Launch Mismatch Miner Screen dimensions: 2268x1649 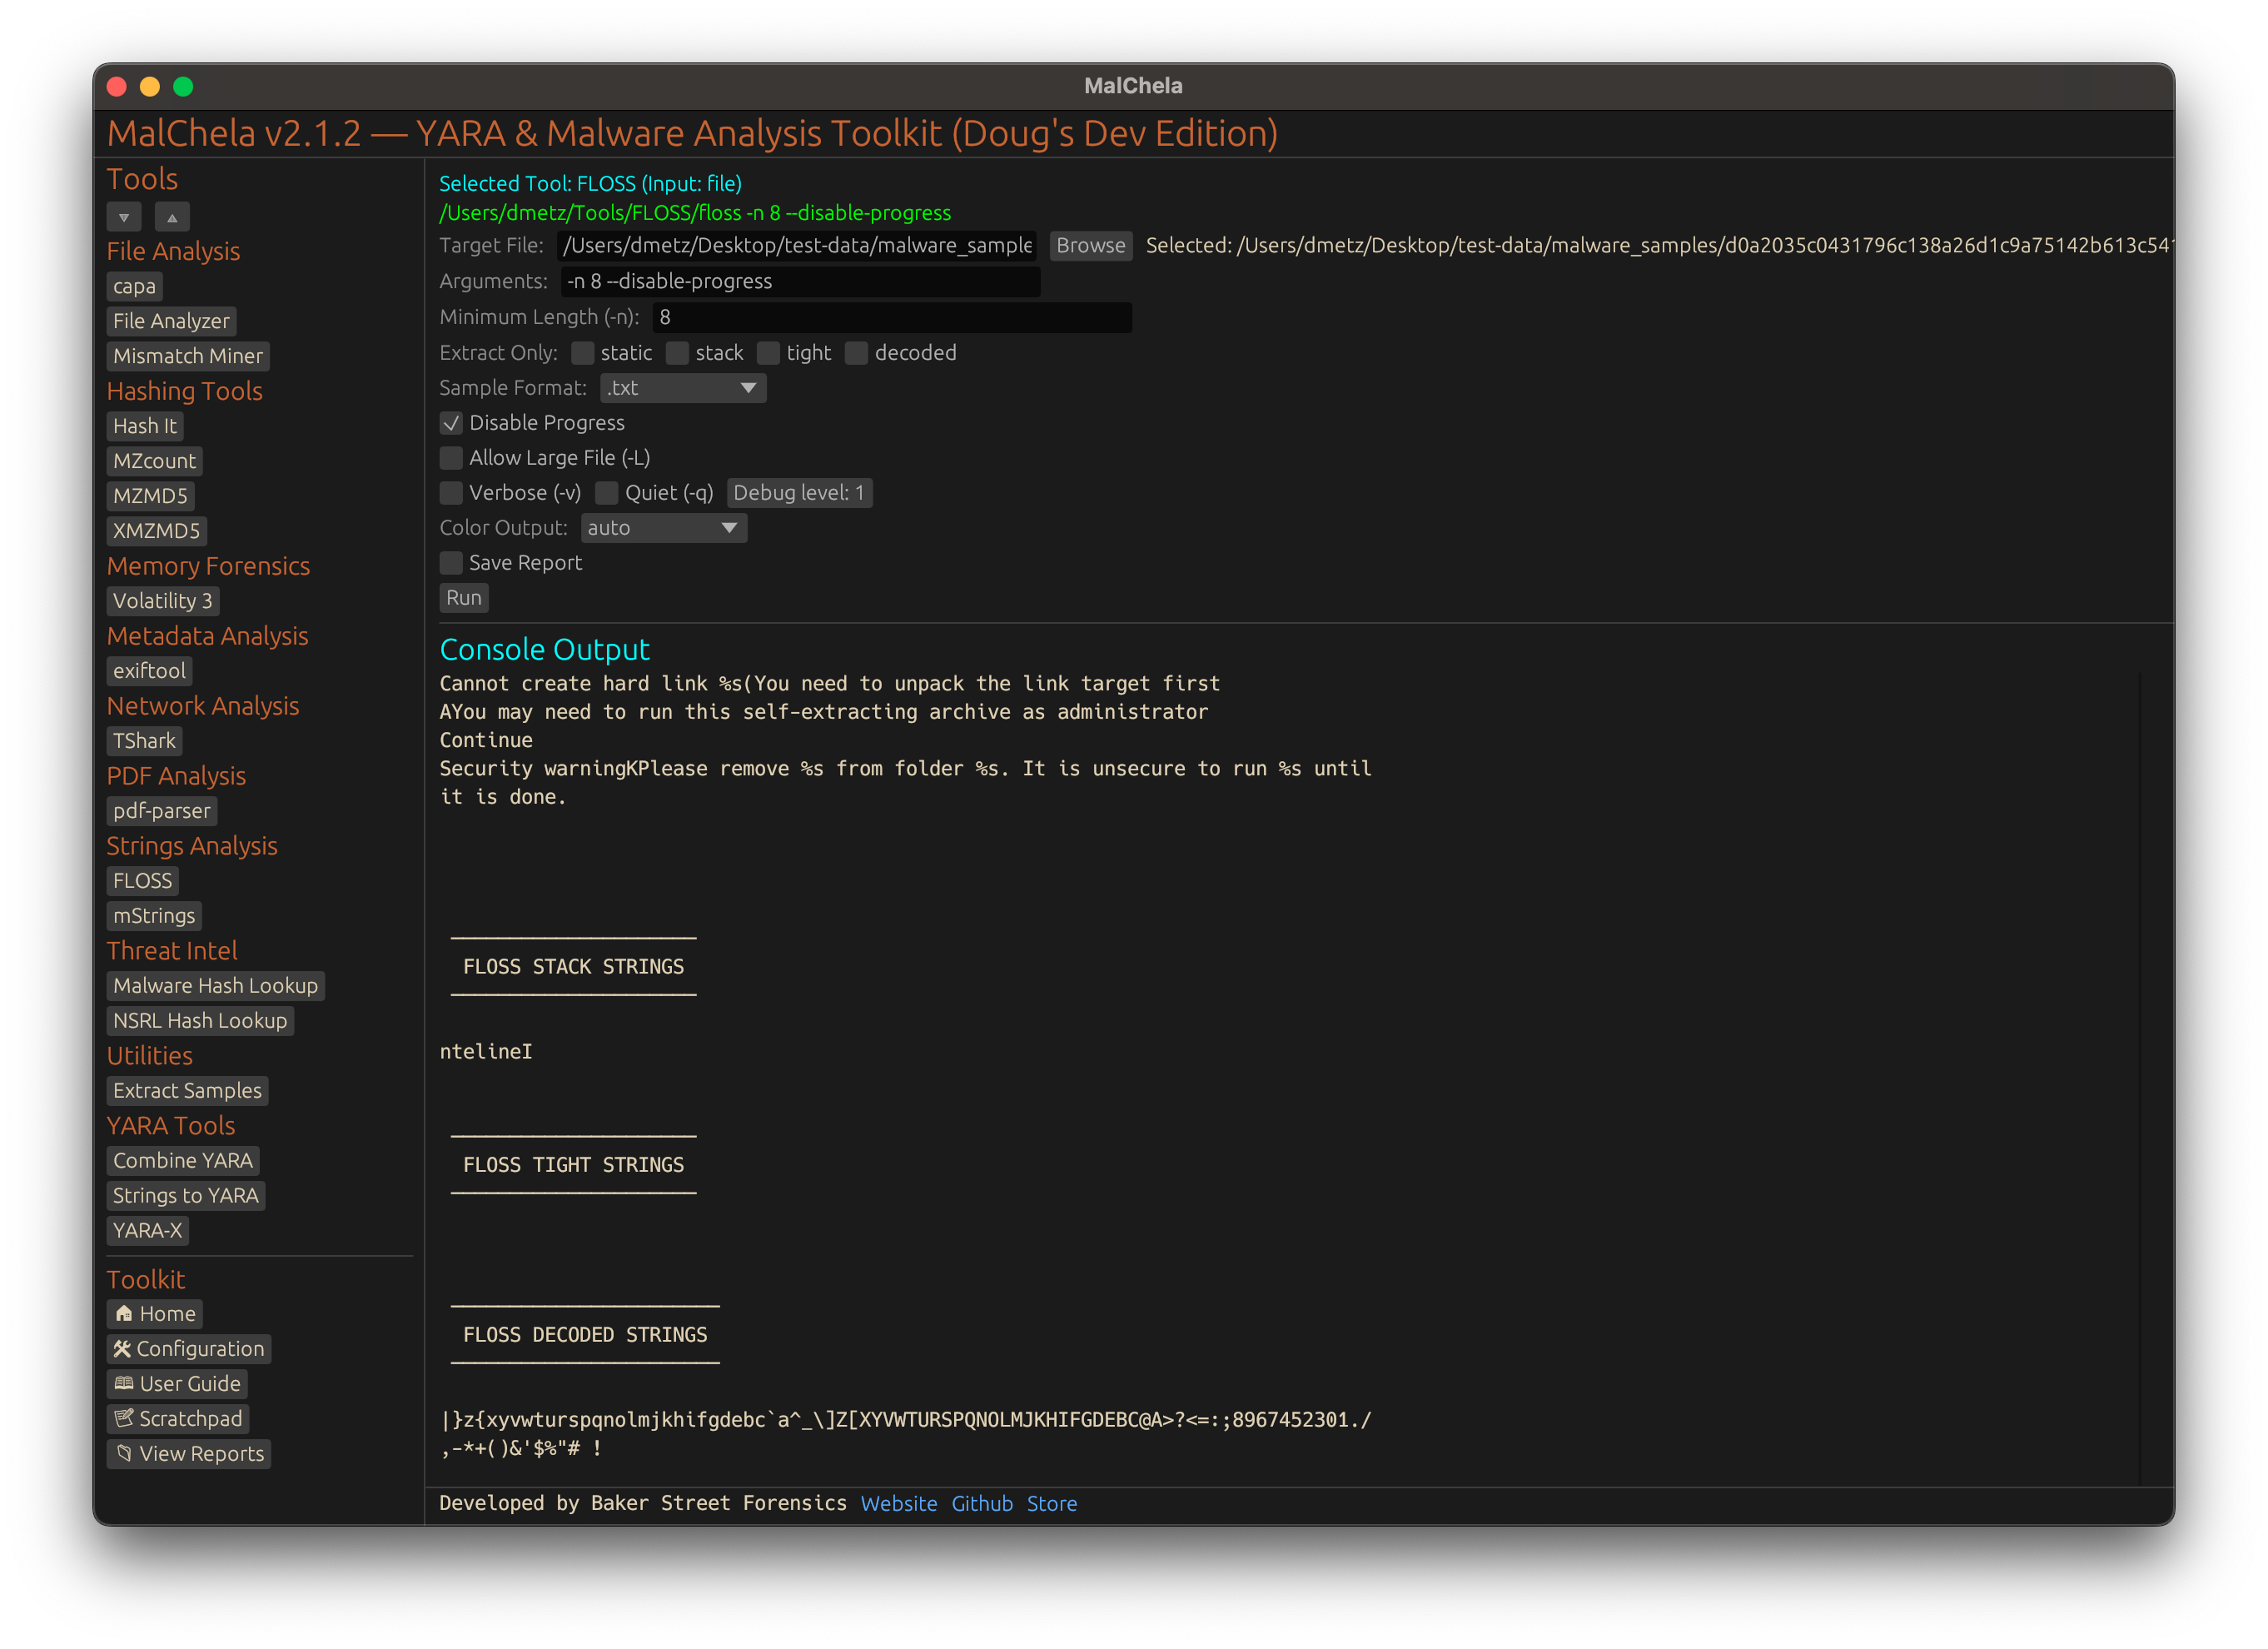(188, 356)
